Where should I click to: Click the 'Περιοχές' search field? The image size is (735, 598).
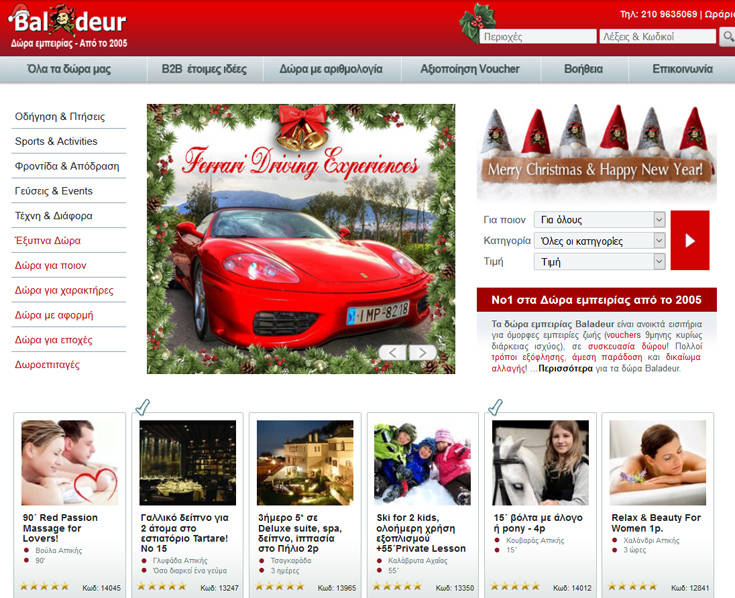click(x=538, y=37)
